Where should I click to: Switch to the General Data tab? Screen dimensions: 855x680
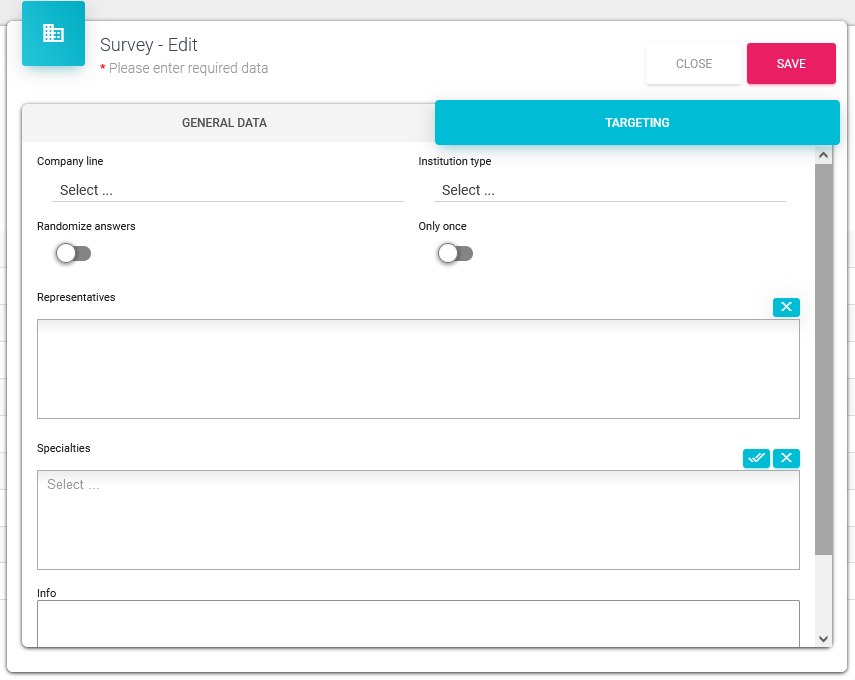pyautogui.click(x=224, y=123)
